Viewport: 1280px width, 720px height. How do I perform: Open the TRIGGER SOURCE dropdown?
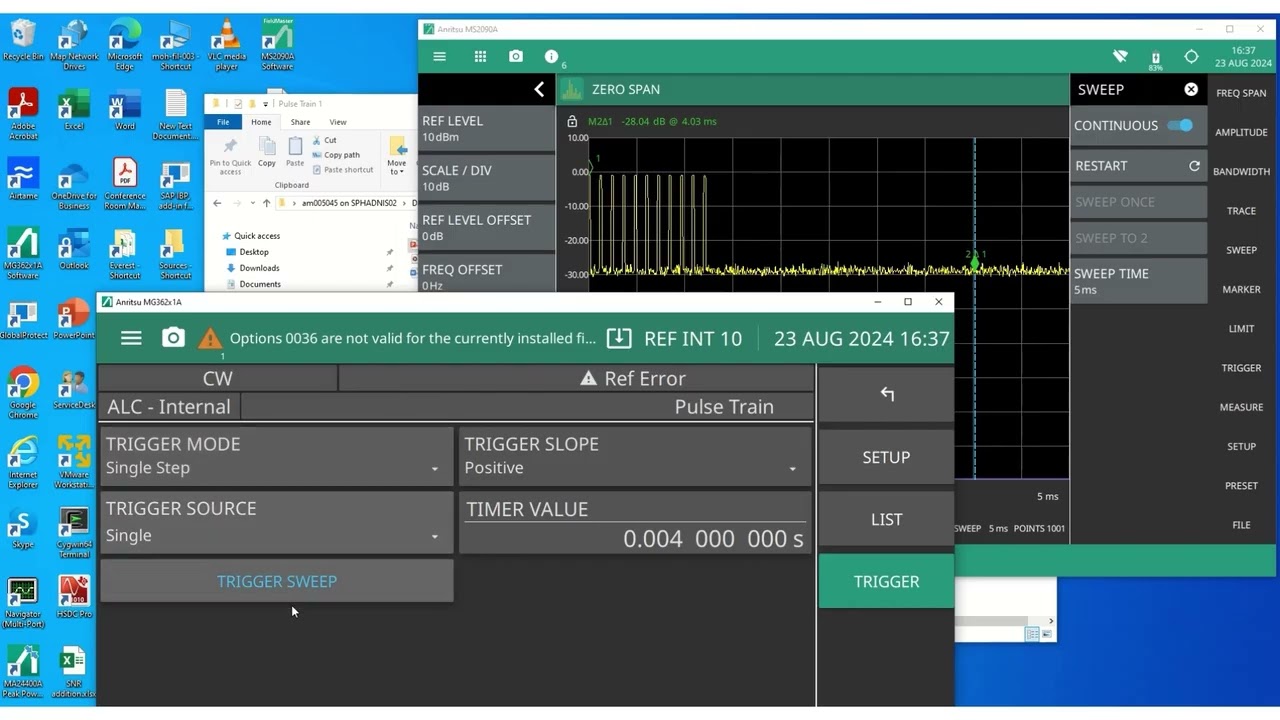pyautogui.click(x=277, y=522)
